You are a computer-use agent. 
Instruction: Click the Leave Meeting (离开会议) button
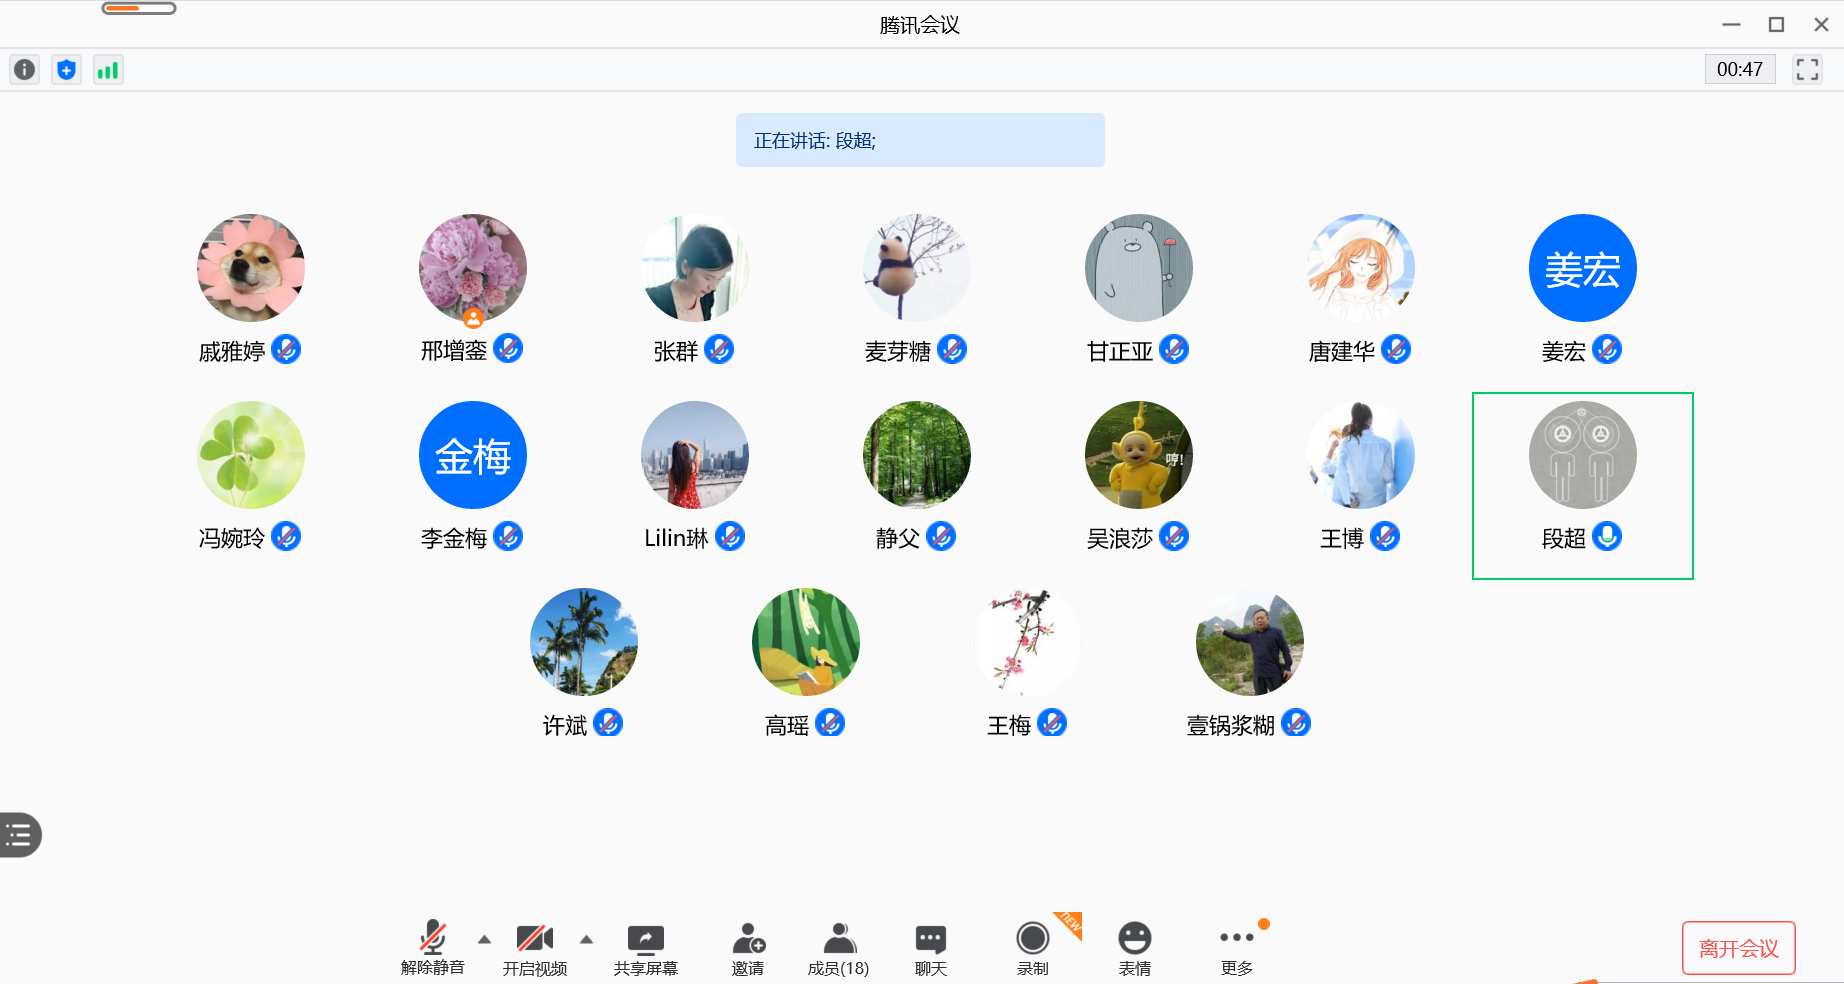(1738, 948)
